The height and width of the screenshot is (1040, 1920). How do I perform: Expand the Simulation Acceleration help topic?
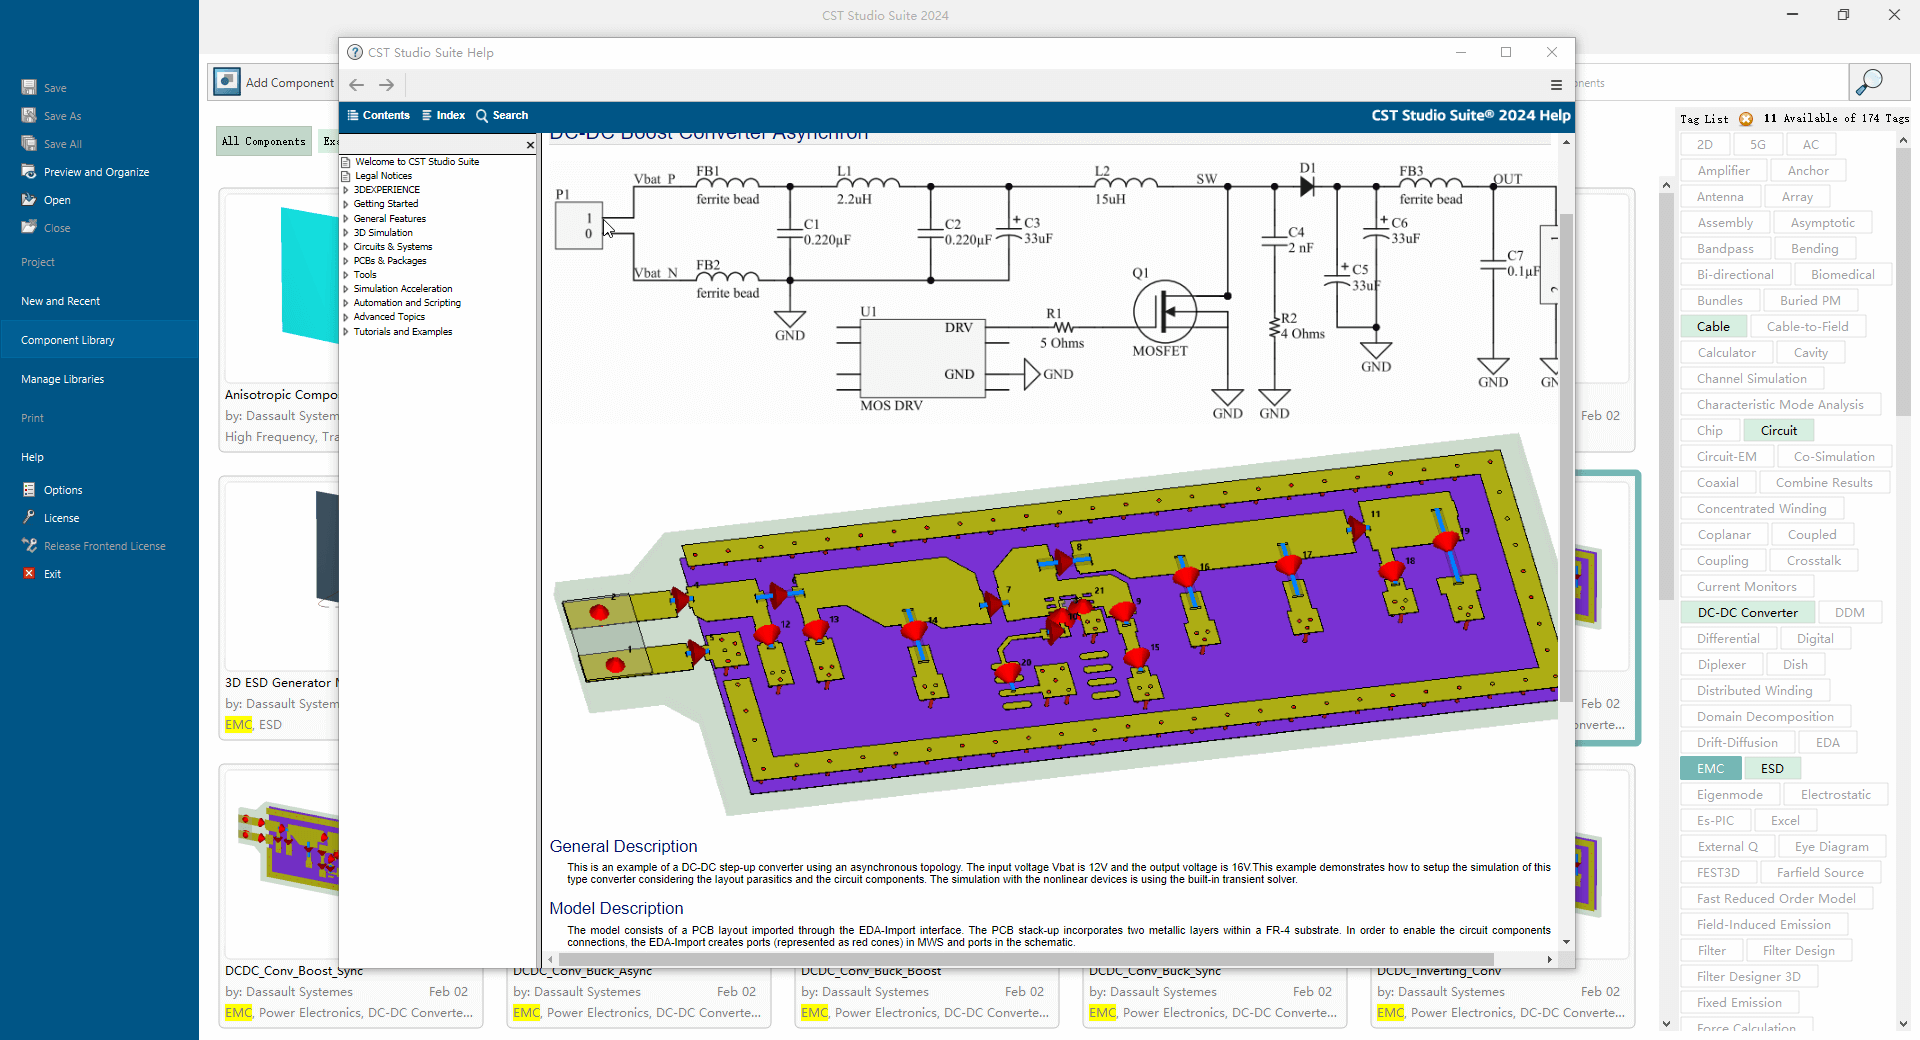[x=346, y=289]
